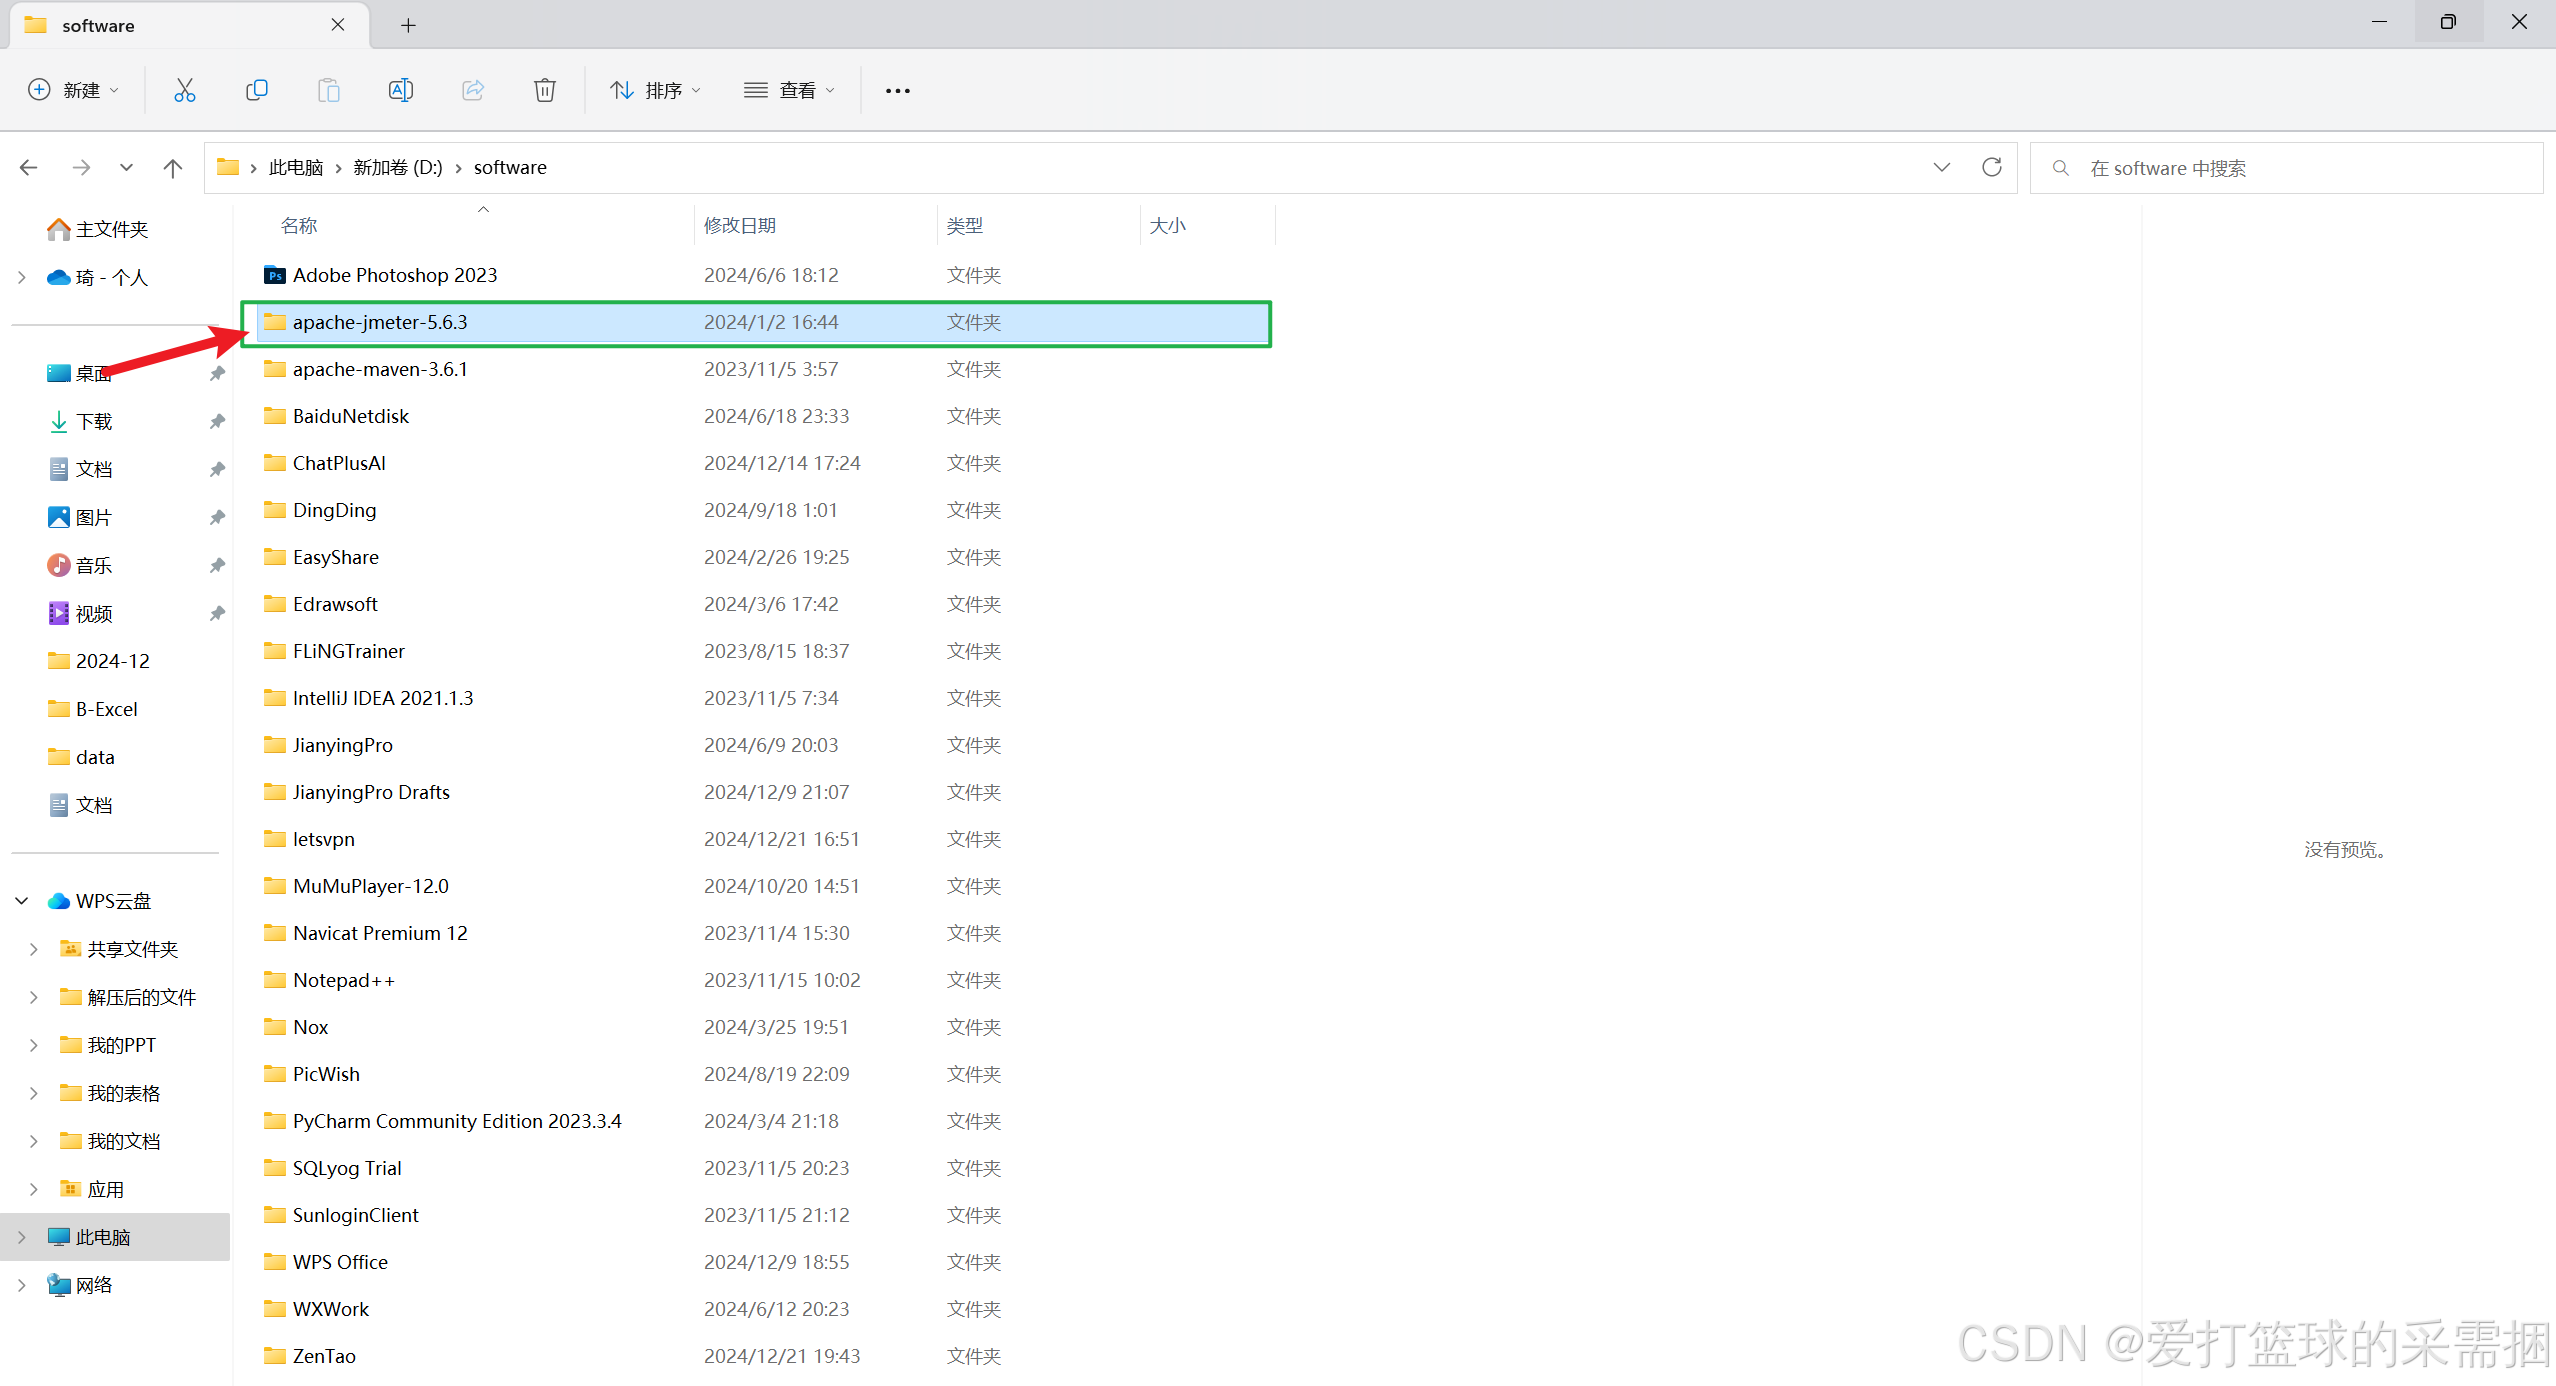This screenshot has width=2556, height=1386.
Task: Collapse the WPS云盘 tree node
Action: tap(22, 901)
